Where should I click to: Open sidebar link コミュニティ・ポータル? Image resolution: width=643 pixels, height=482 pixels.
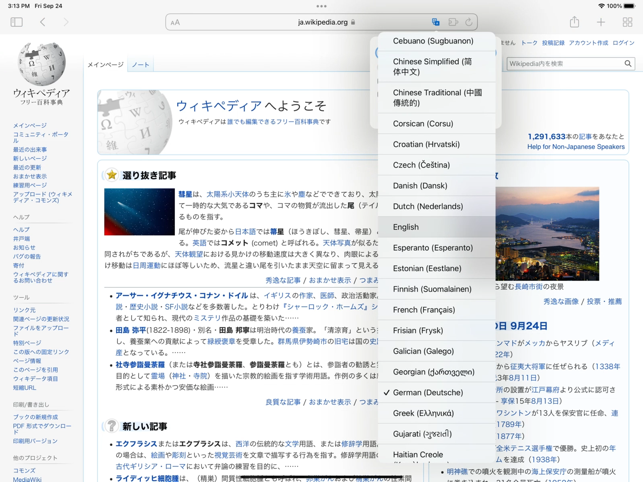pos(41,137)
